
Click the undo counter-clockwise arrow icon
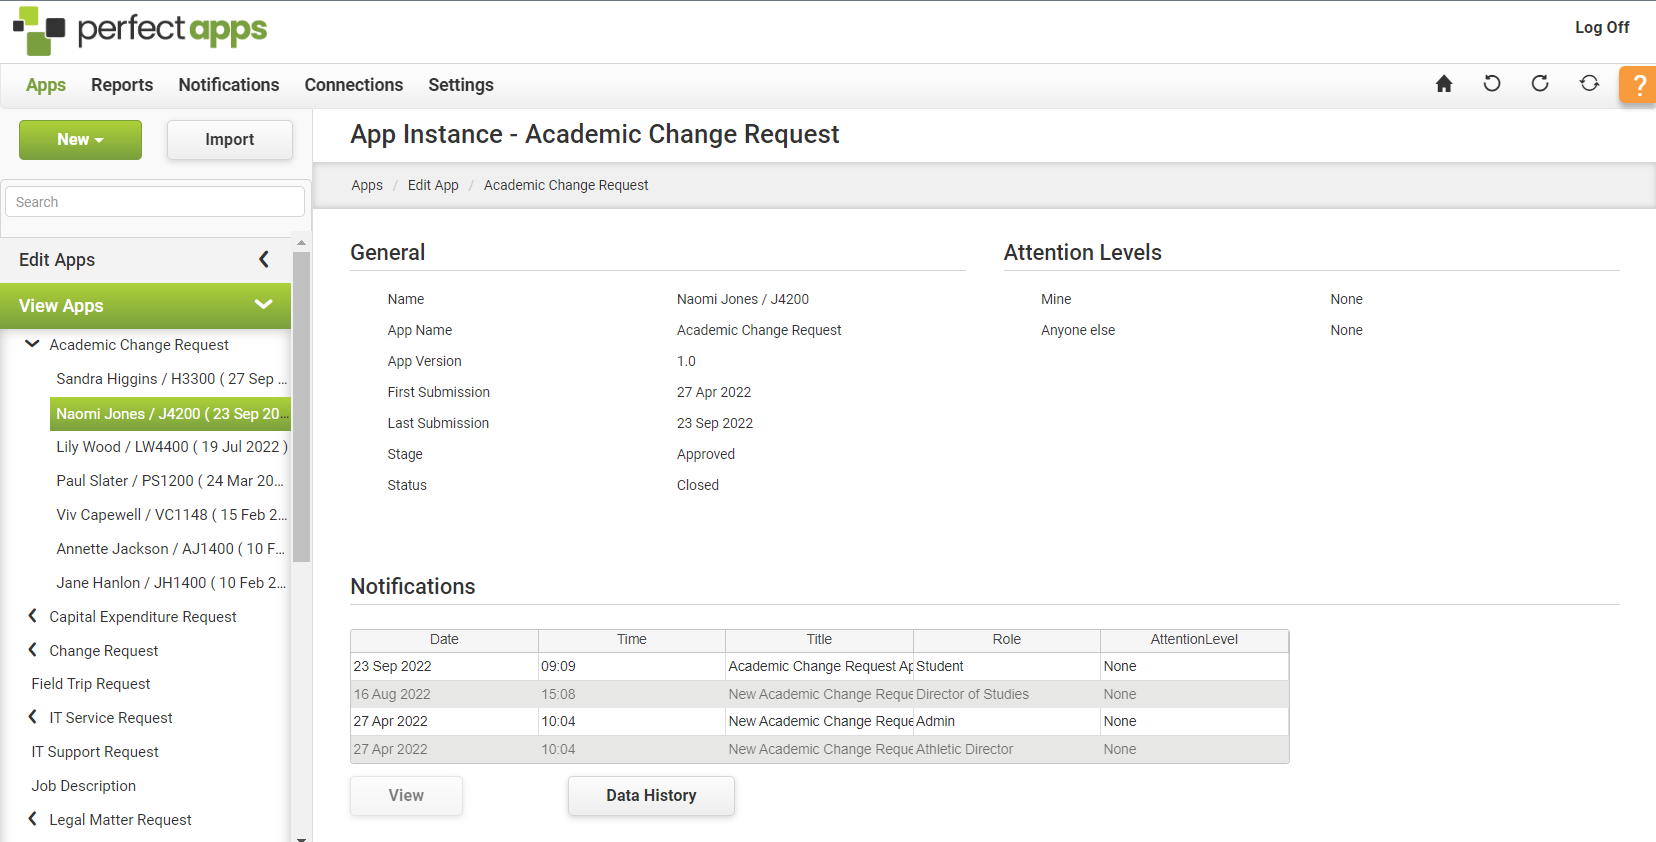(1492, 84)
